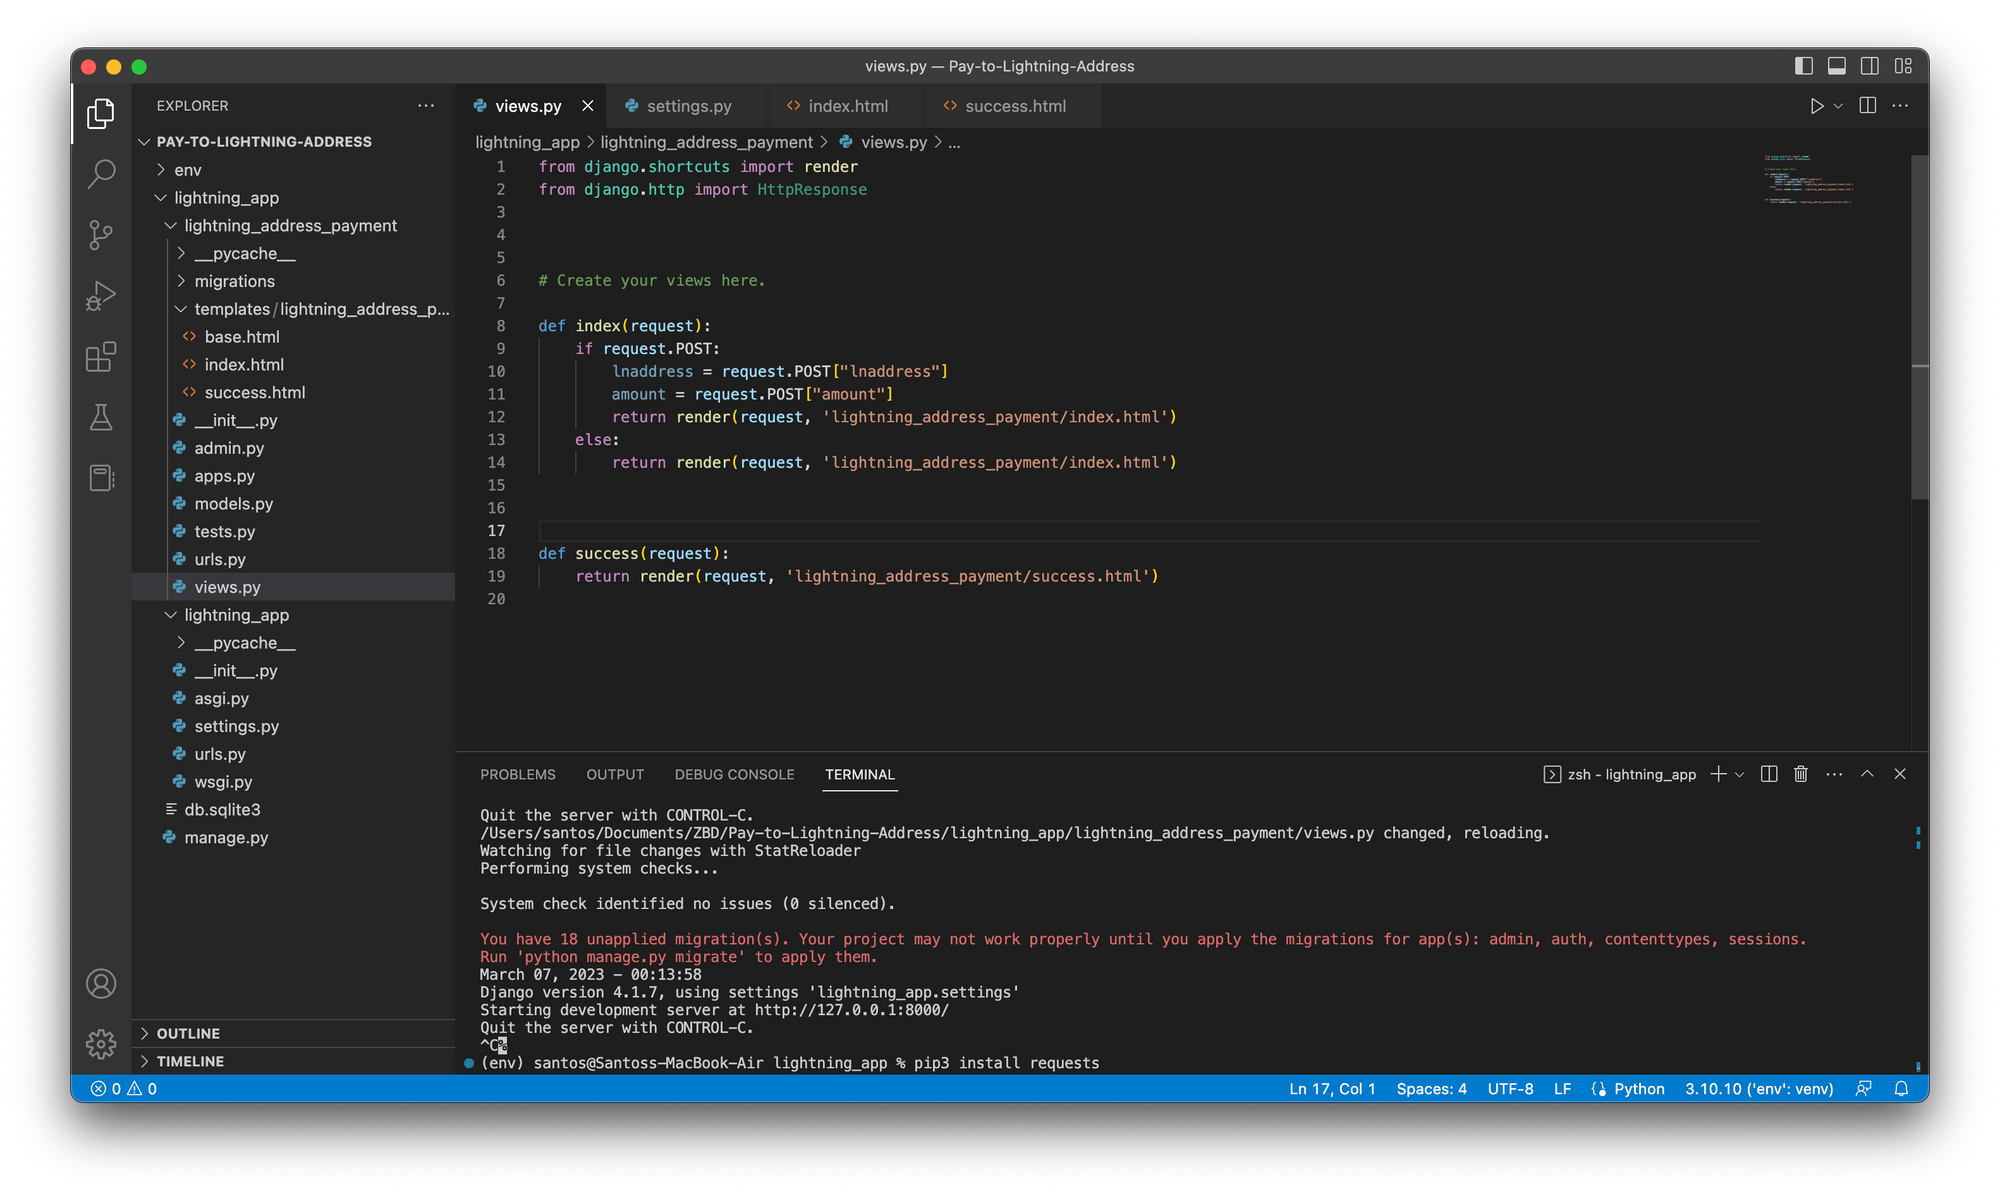Select the TERMINAL panel tab
The height and width of the screenshot is (1196, 2000).
coord(860,775)
